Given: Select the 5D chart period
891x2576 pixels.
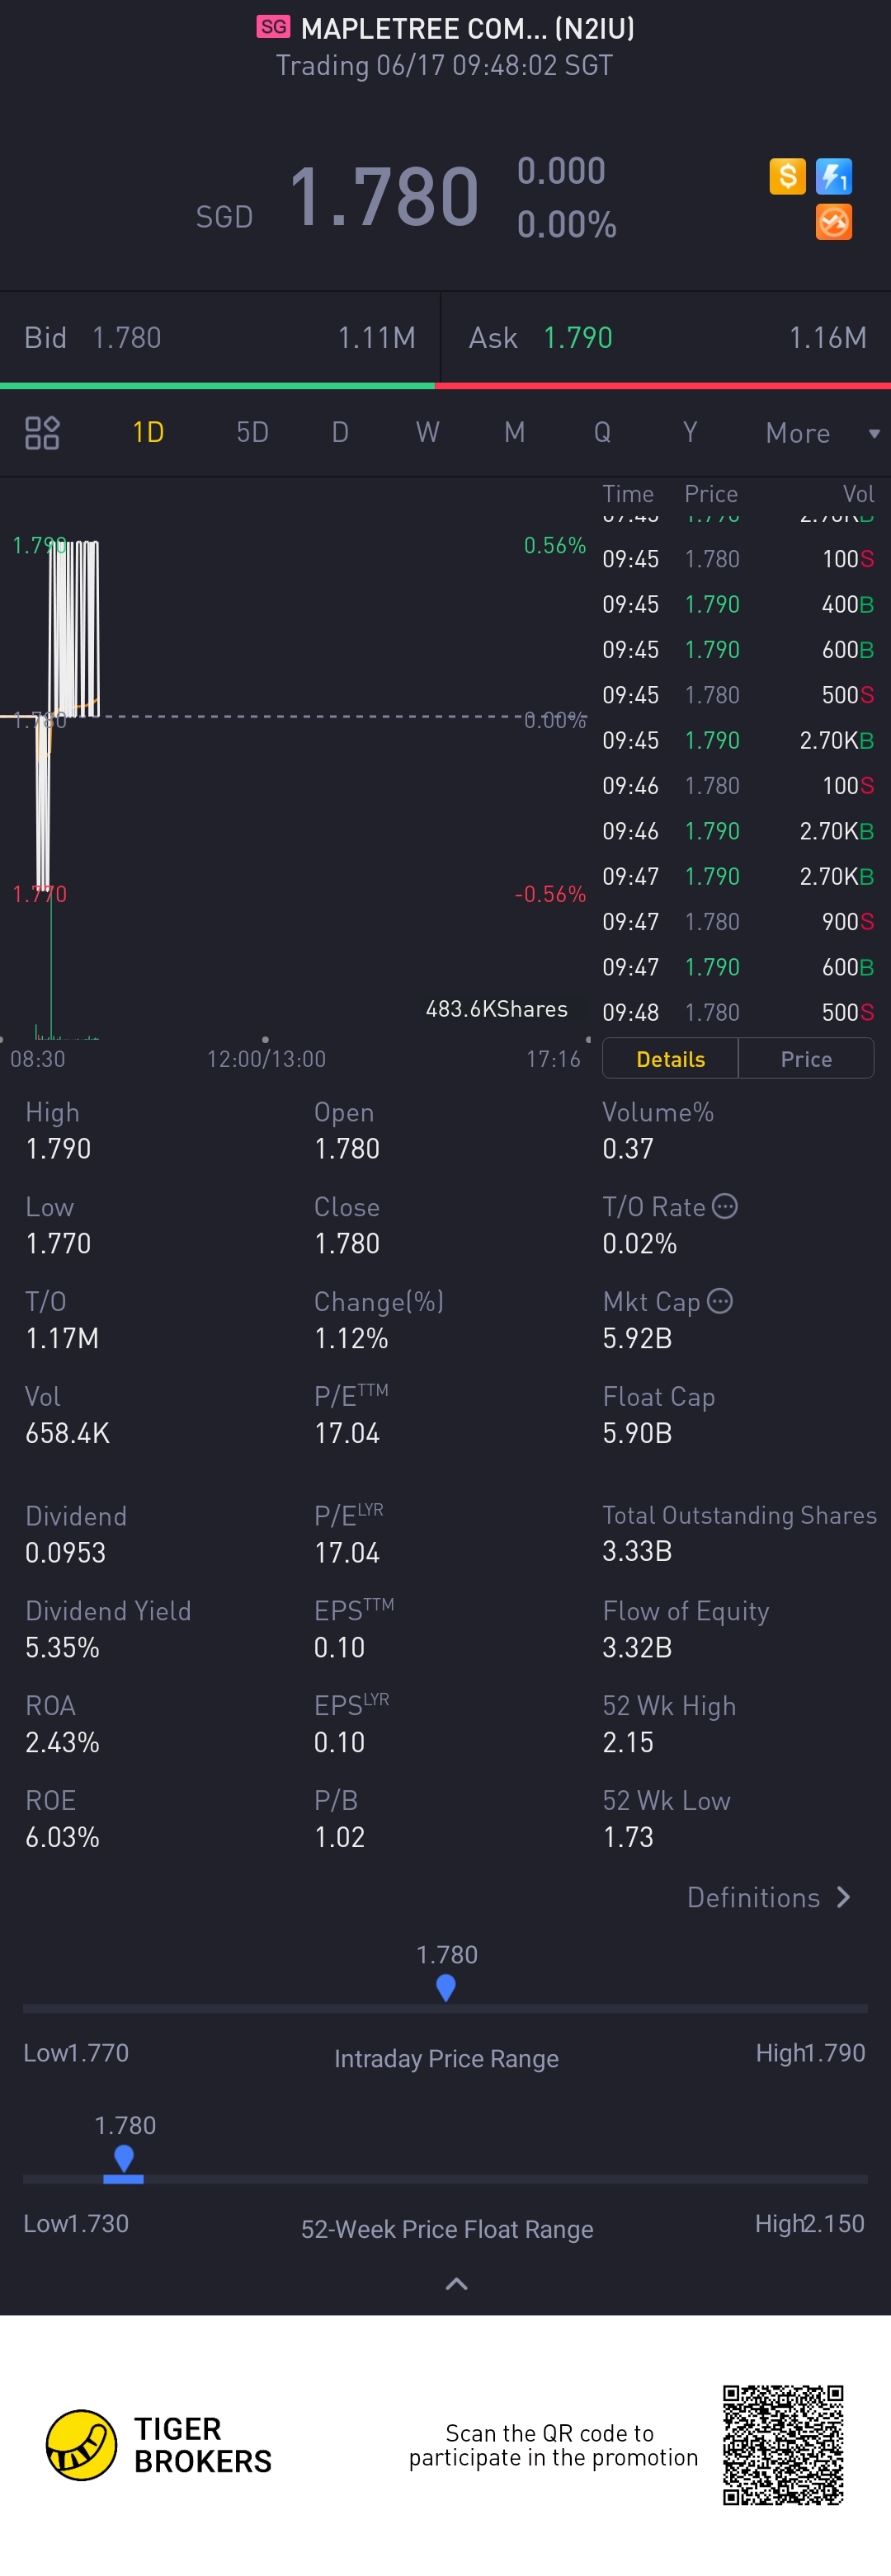Looking at the screenshot, I should click(252, 433).
